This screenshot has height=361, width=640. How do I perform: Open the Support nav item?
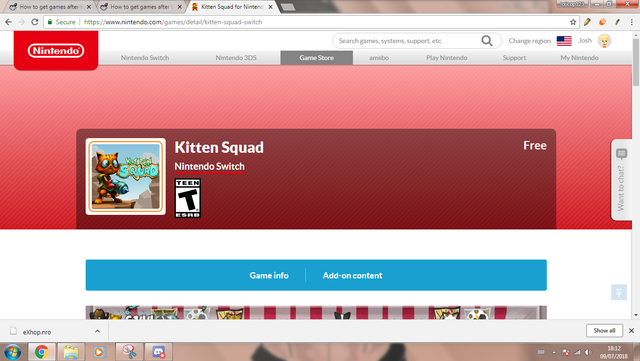pos(514,58)
